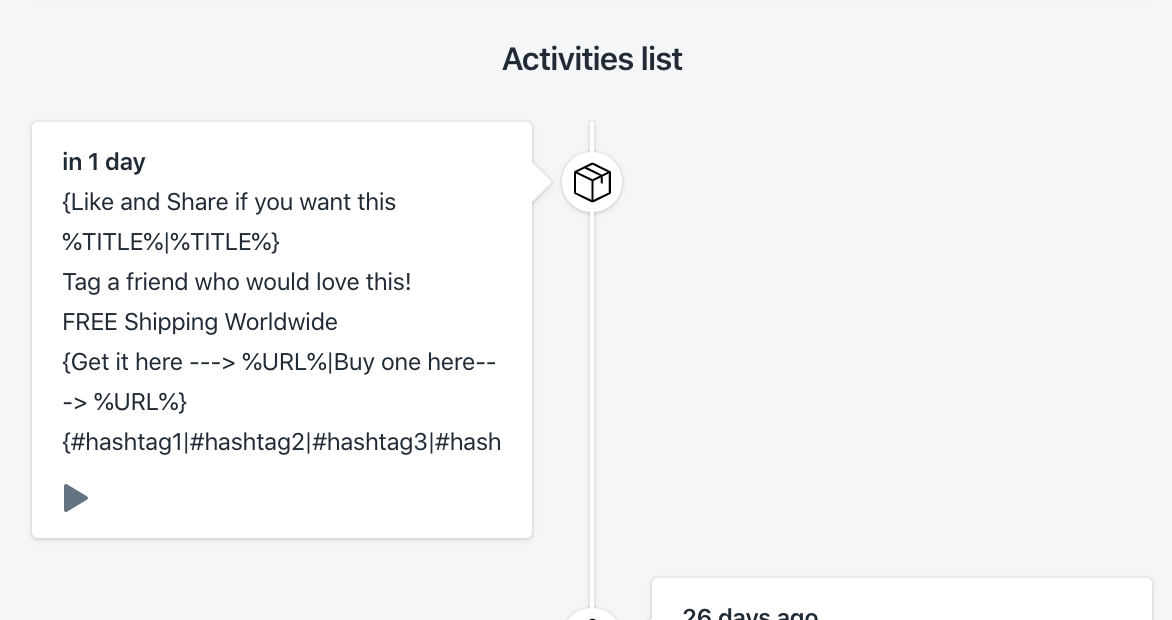Click the play icon in the activity card

(x=75, y=498)
